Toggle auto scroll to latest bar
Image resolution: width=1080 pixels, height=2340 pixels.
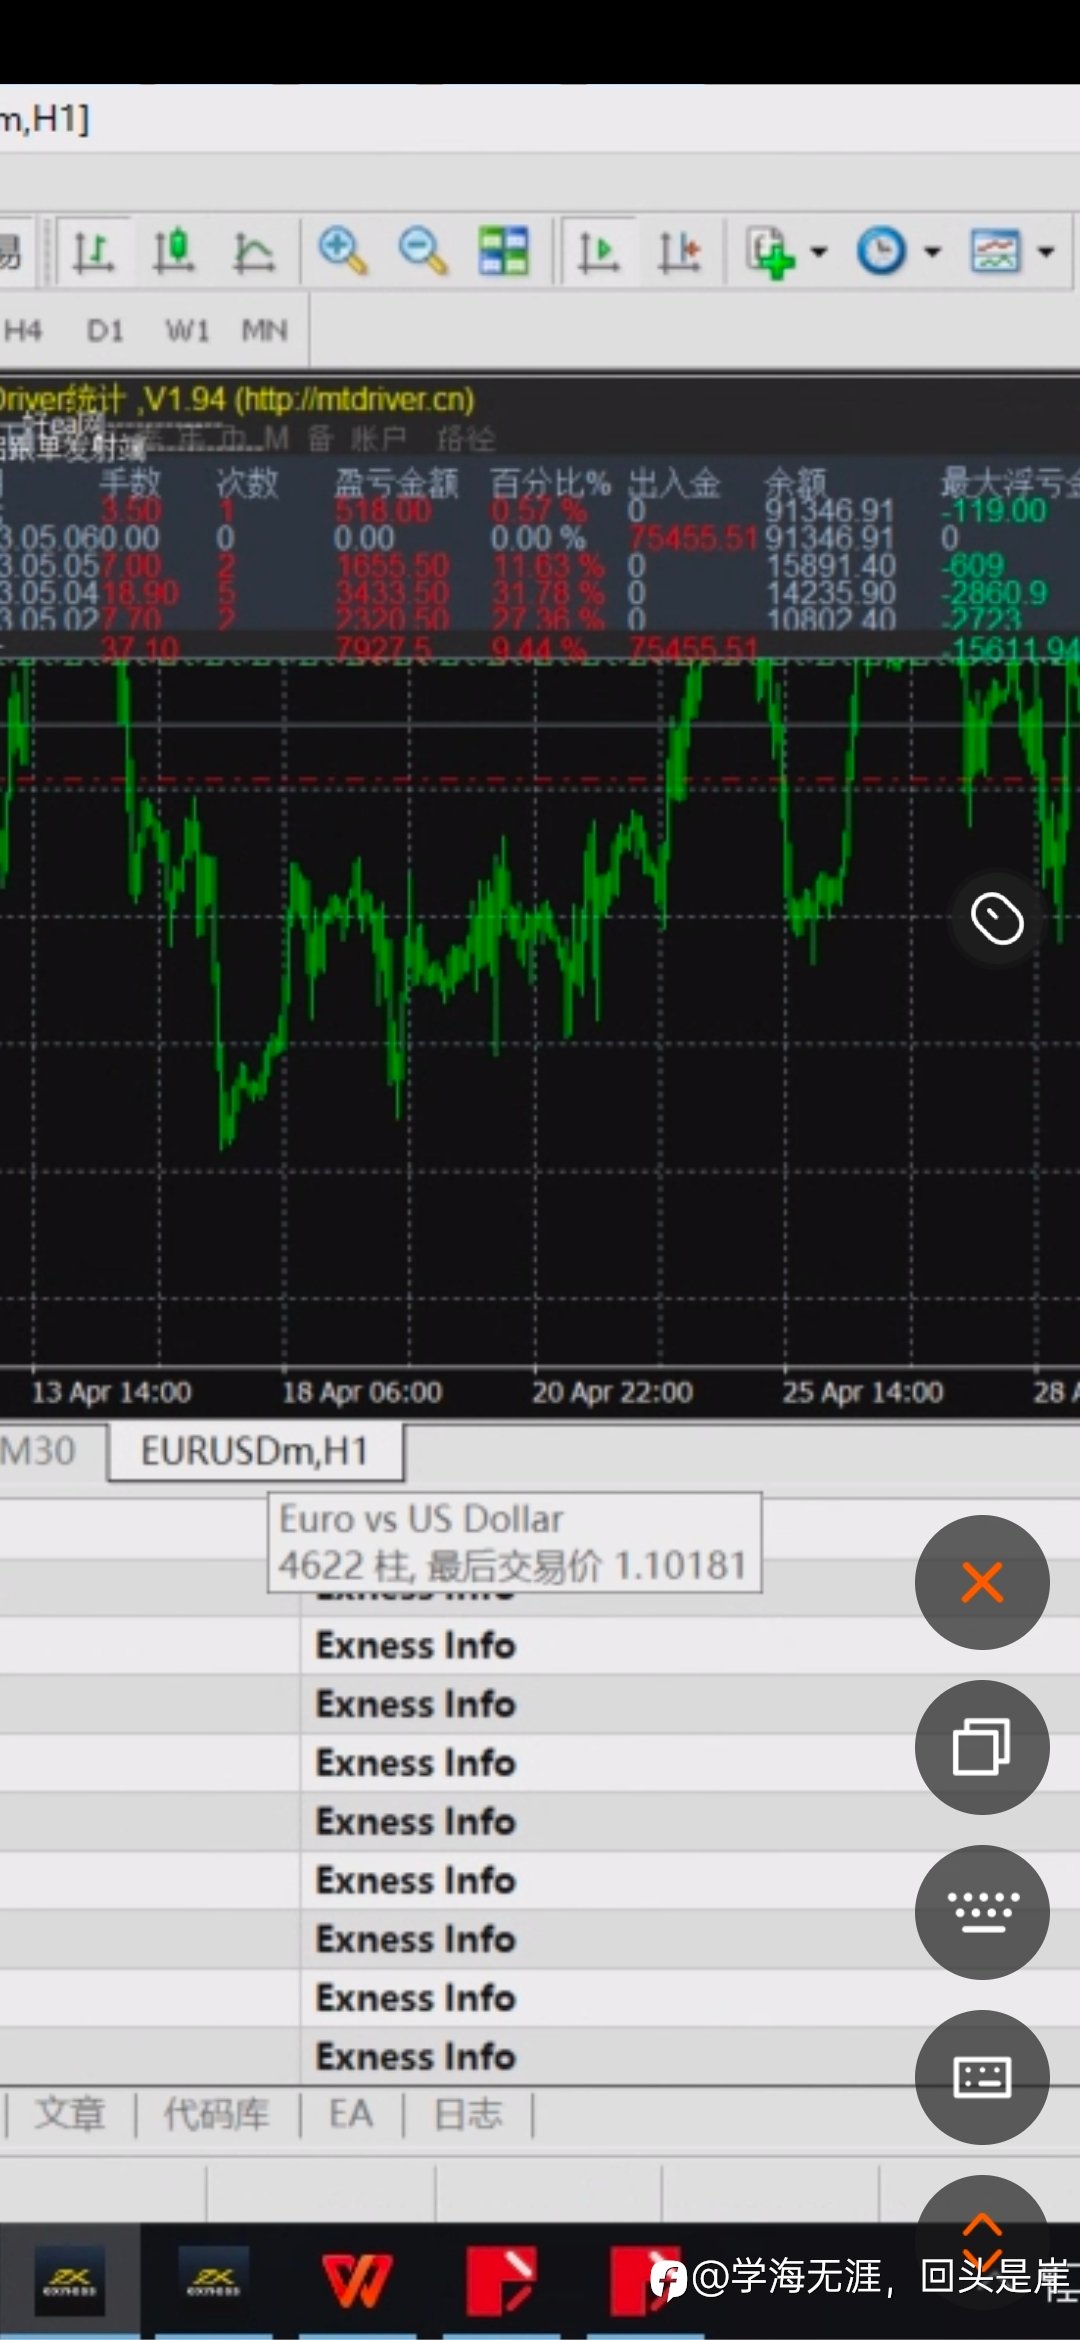click(x=598, y=251)
